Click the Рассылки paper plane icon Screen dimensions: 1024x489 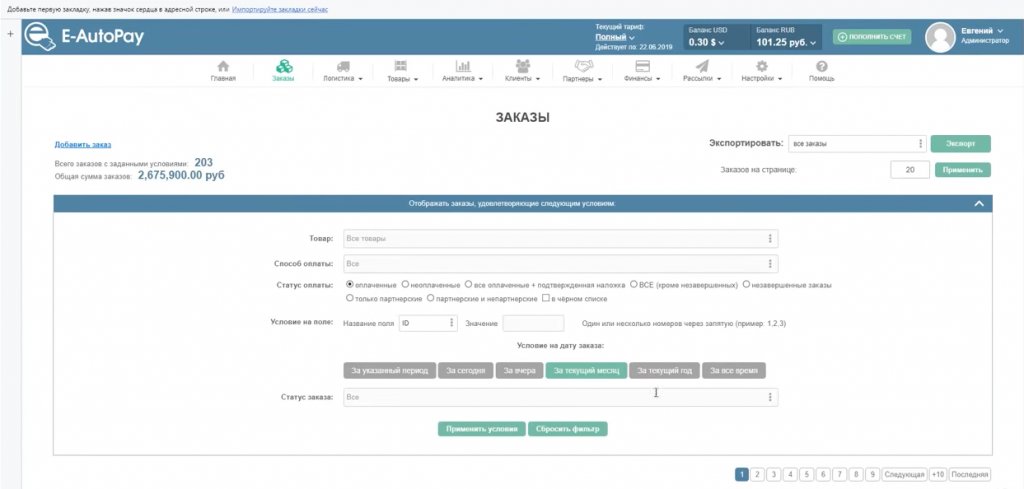[x=702, y=67]
